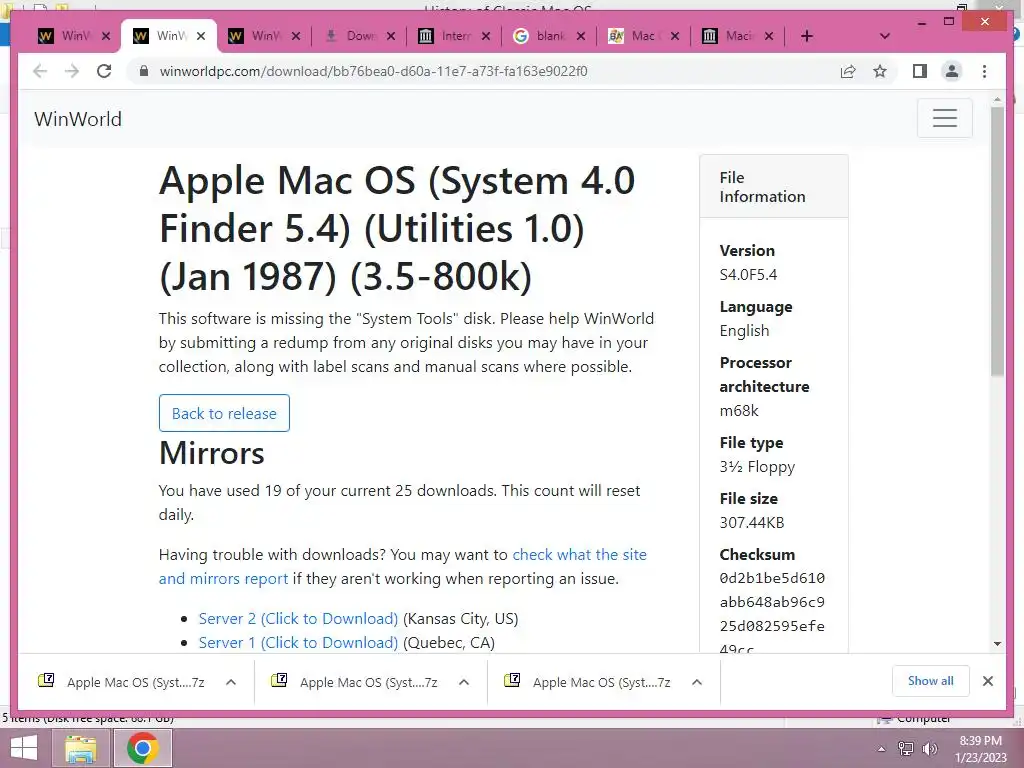
Task: Open check what the site and mirrors report link
Action: coord(402,566)
